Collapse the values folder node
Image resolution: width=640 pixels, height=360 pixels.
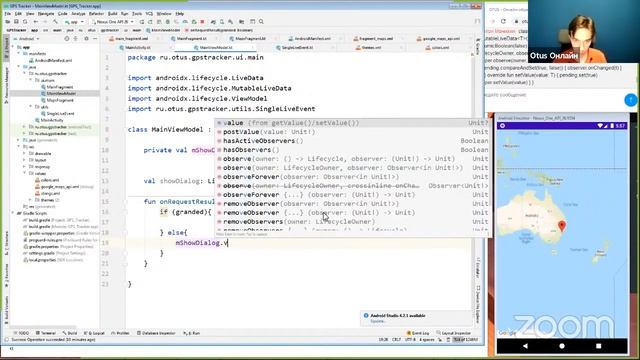point(25,173)
